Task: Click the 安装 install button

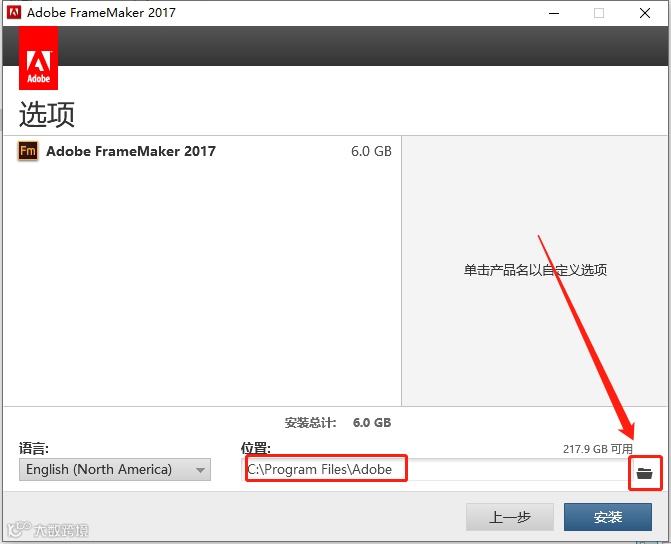Action: click(x=608, y=517)
